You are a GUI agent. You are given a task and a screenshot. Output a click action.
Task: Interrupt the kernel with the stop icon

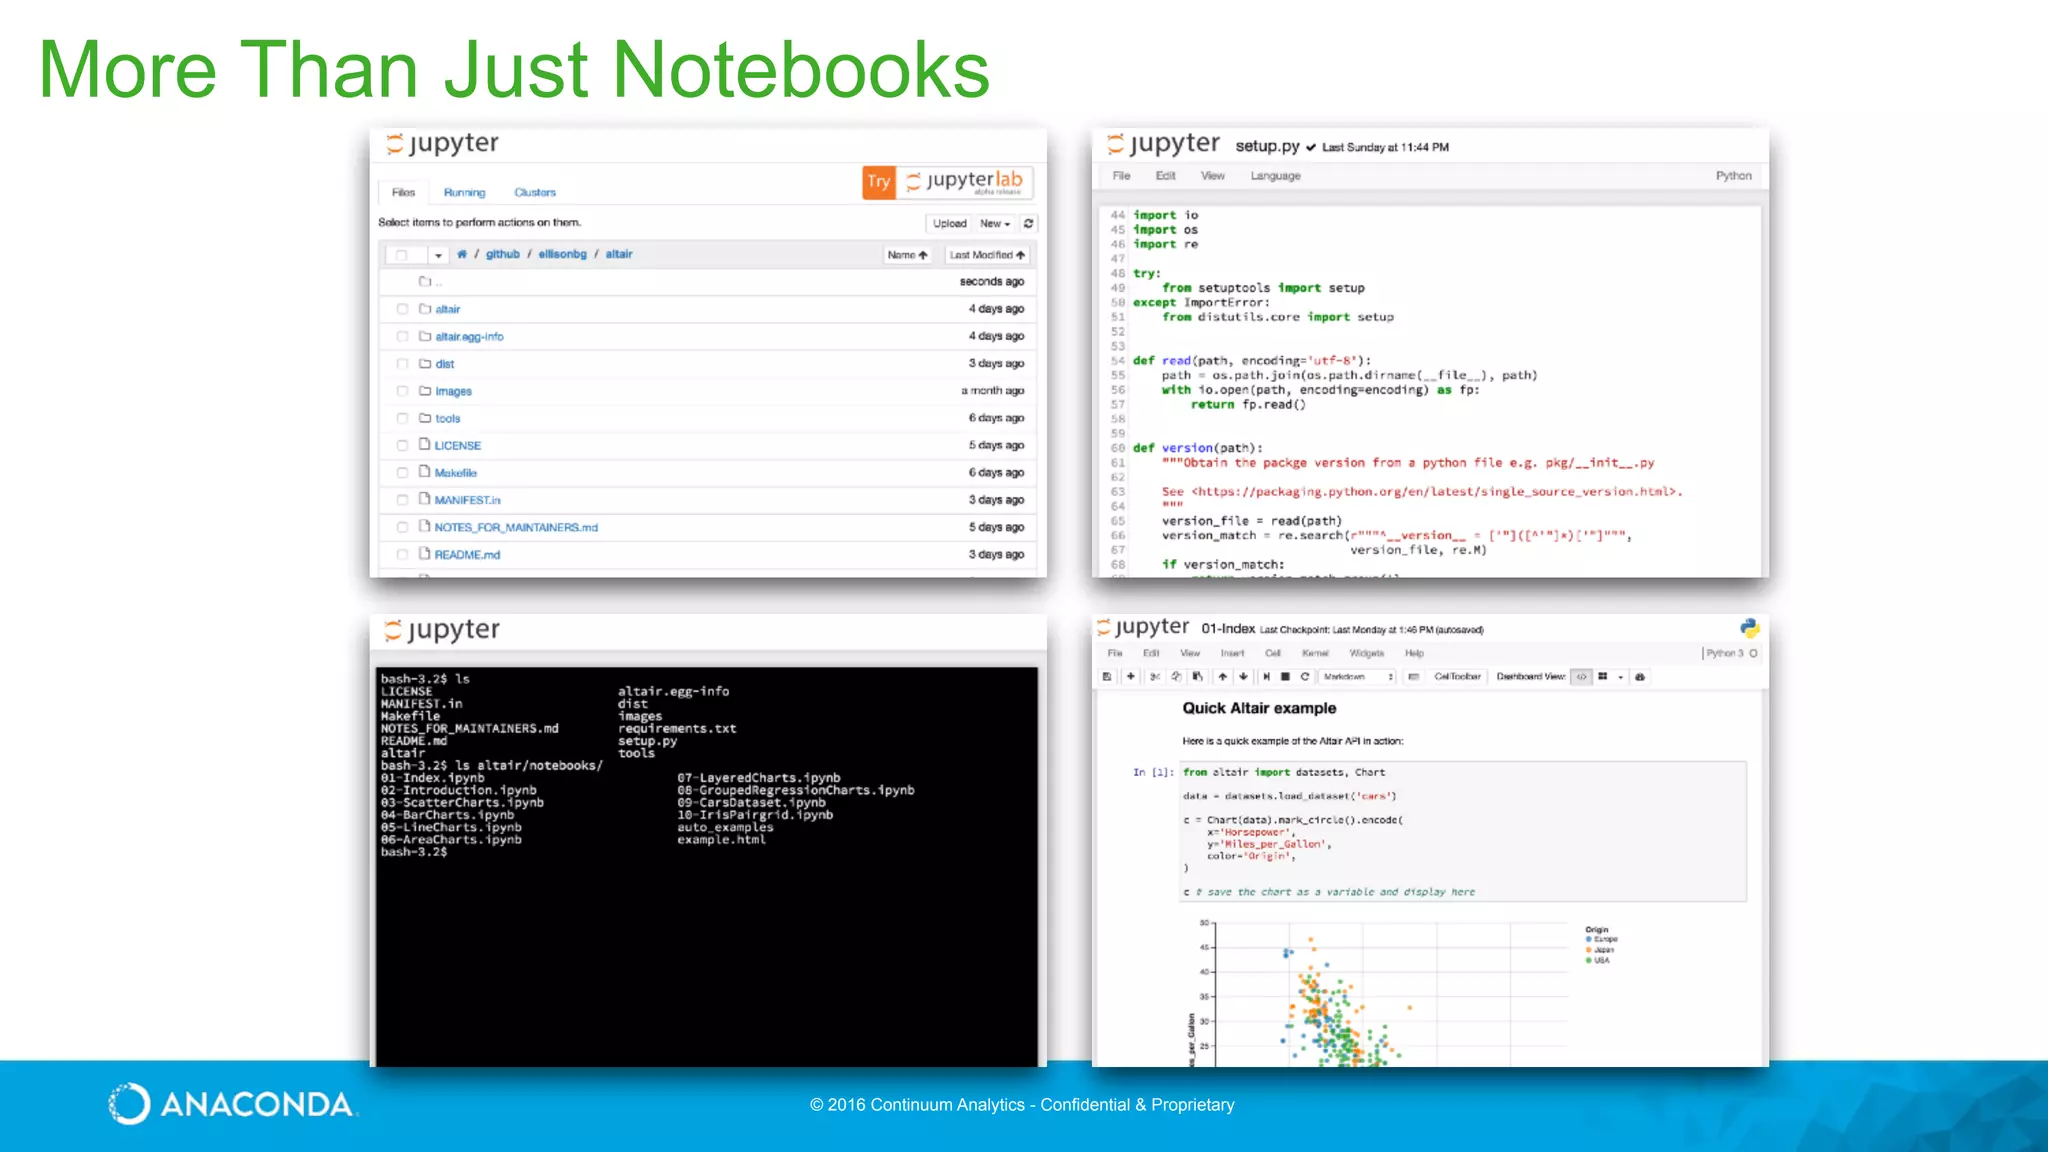pos(1286,677)
